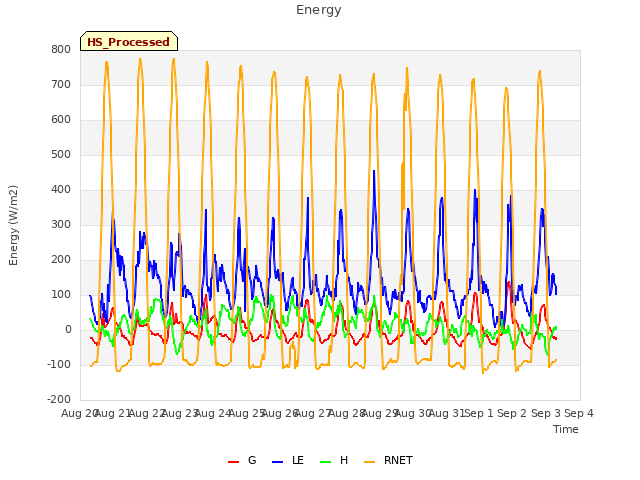The height and width of the screenshot is (480, 640).
Task: Click the 400 y-axis tick label
Action: (61, 190)
